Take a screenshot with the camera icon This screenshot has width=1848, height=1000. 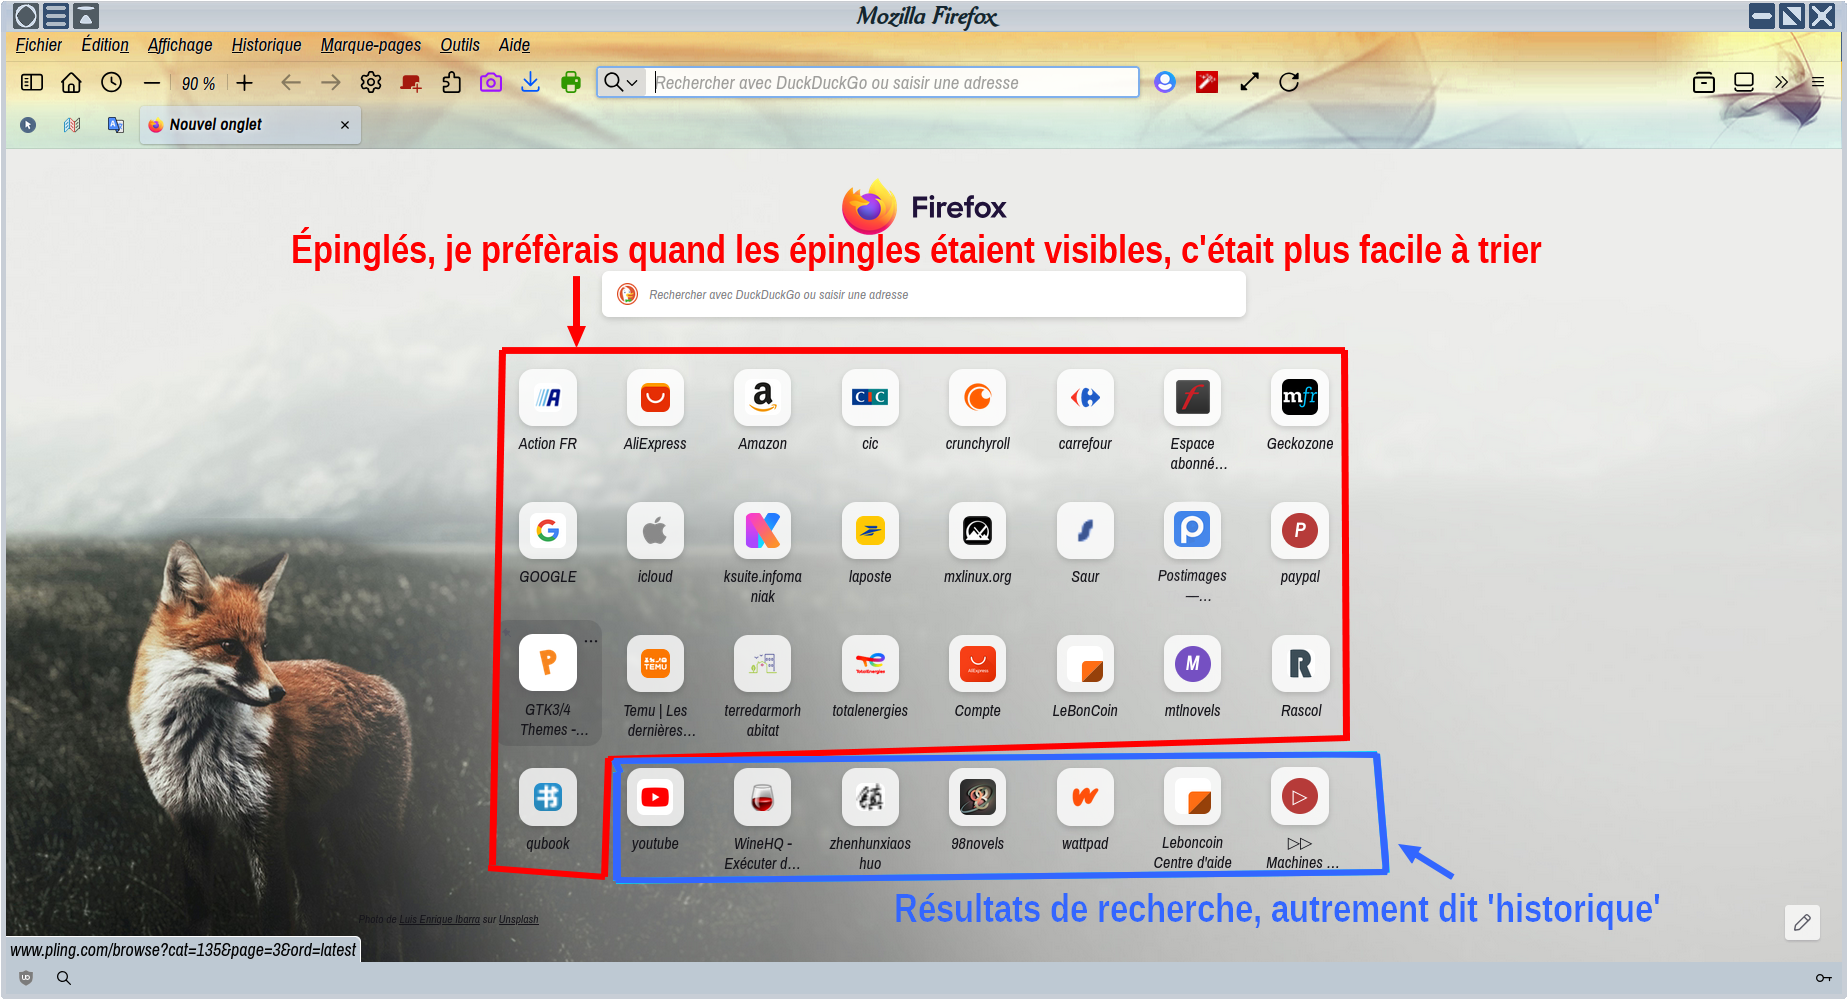click(x=491, y=83)
